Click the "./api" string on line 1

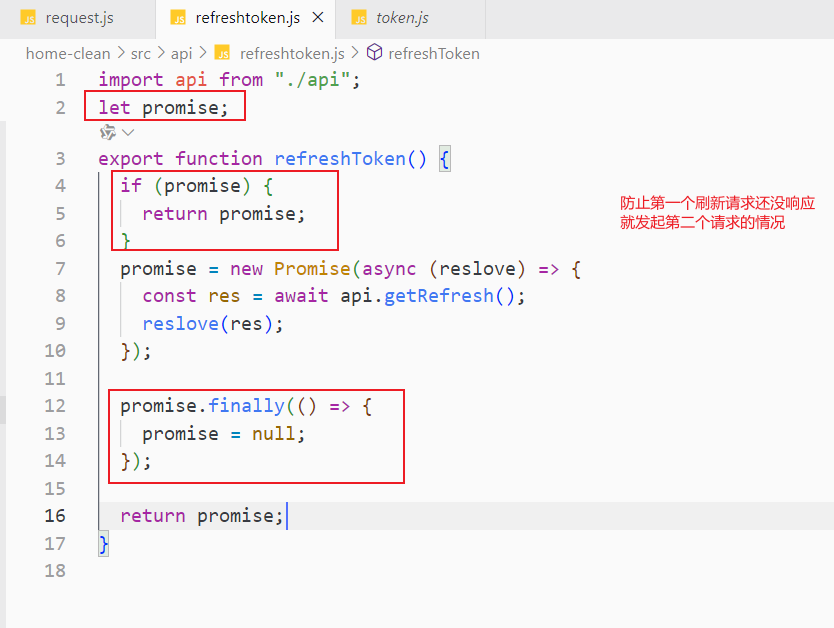click(312, 80)
